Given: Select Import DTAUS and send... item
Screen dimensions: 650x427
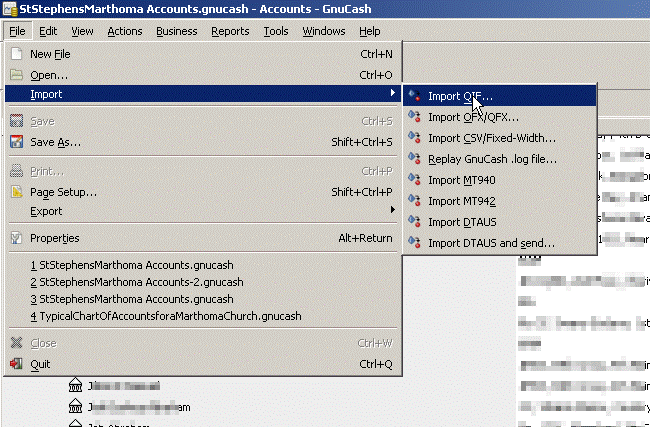Looking at the screenshot, I should (500, 243).
